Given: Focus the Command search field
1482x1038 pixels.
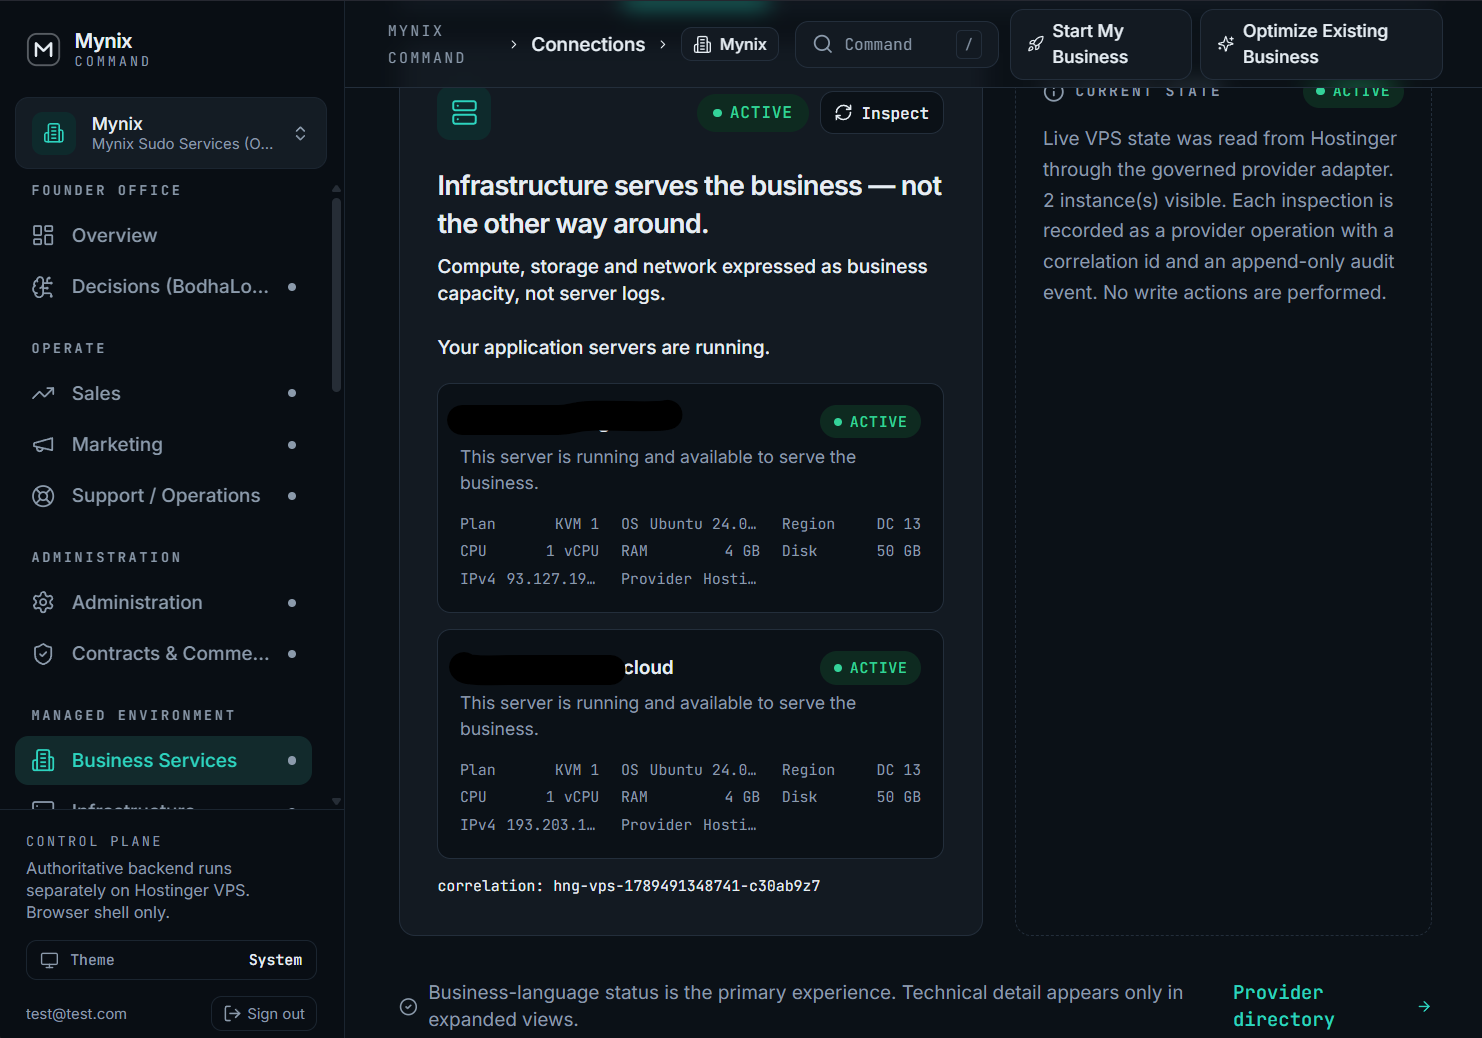Looking at the screenshot, I should click(x=896, y=44).
